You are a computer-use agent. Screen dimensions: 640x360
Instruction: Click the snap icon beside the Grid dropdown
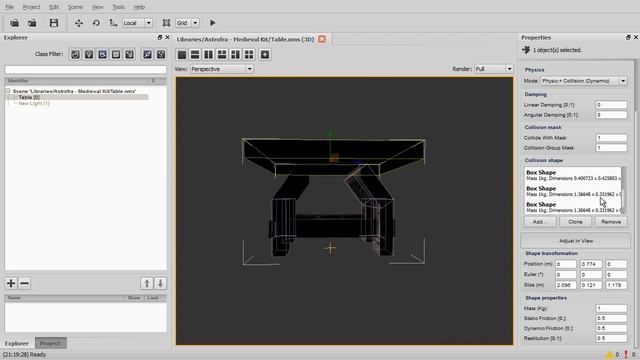pos(166,23)
